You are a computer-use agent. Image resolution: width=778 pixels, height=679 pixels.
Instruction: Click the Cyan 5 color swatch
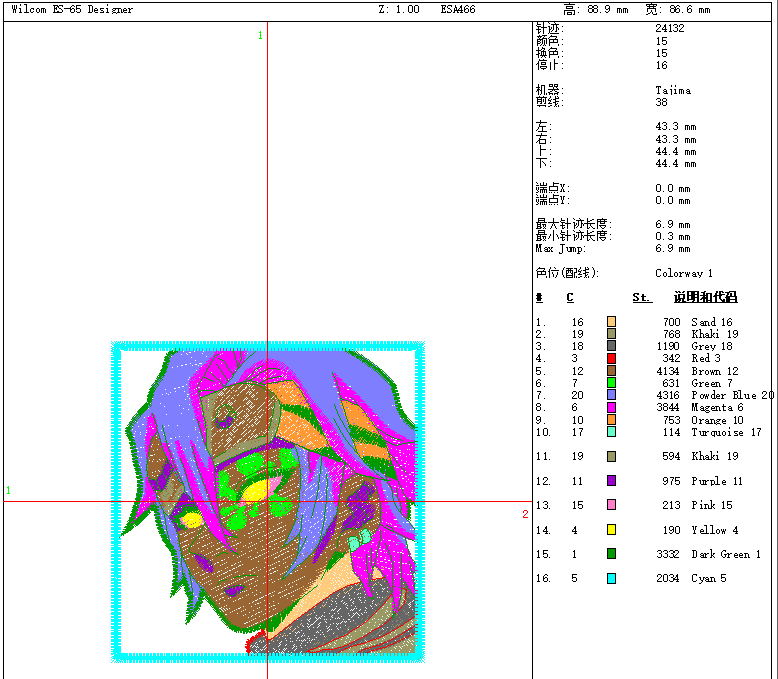(611, 578)
